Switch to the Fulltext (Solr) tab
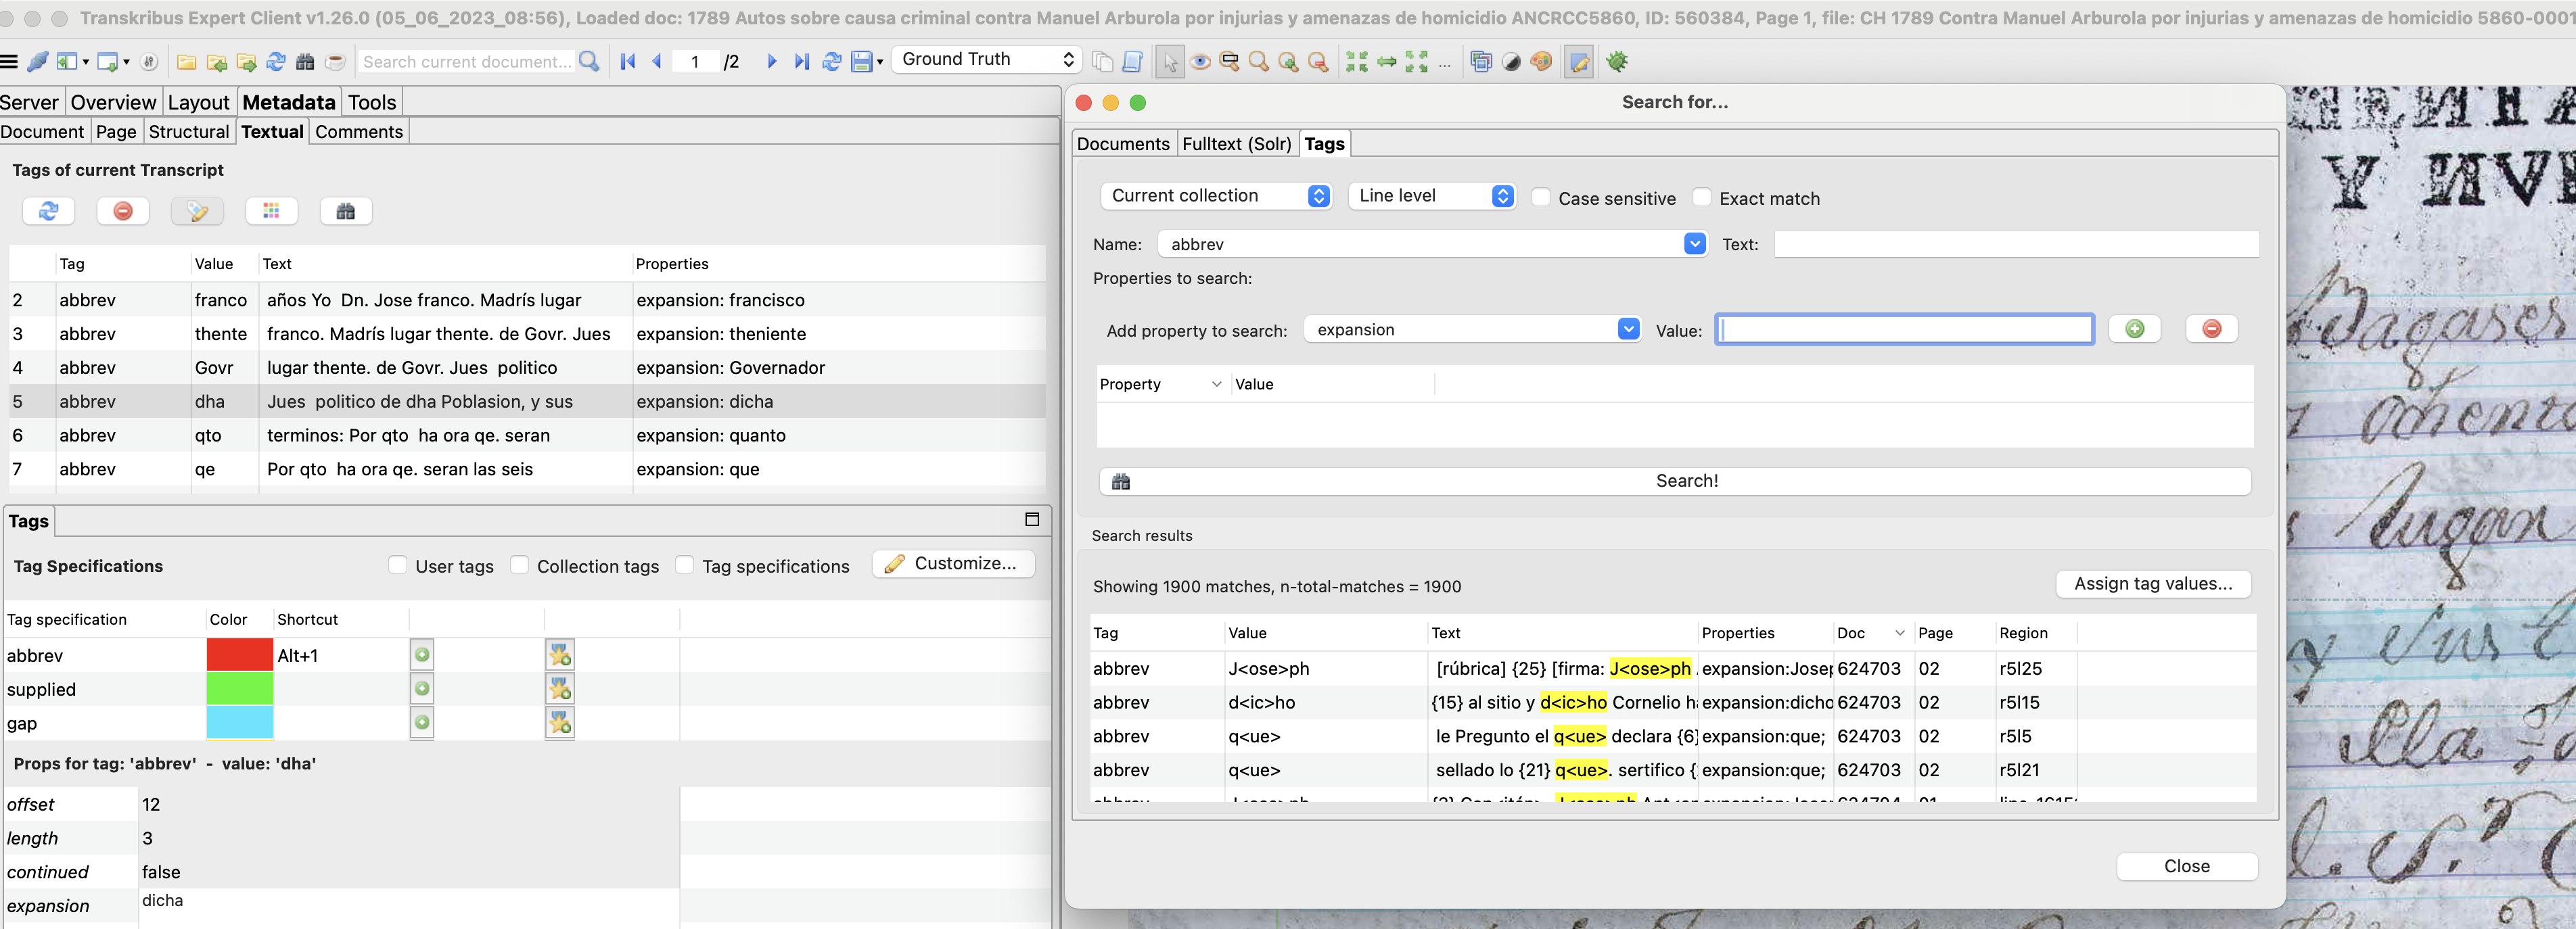 coord(1236,144)
